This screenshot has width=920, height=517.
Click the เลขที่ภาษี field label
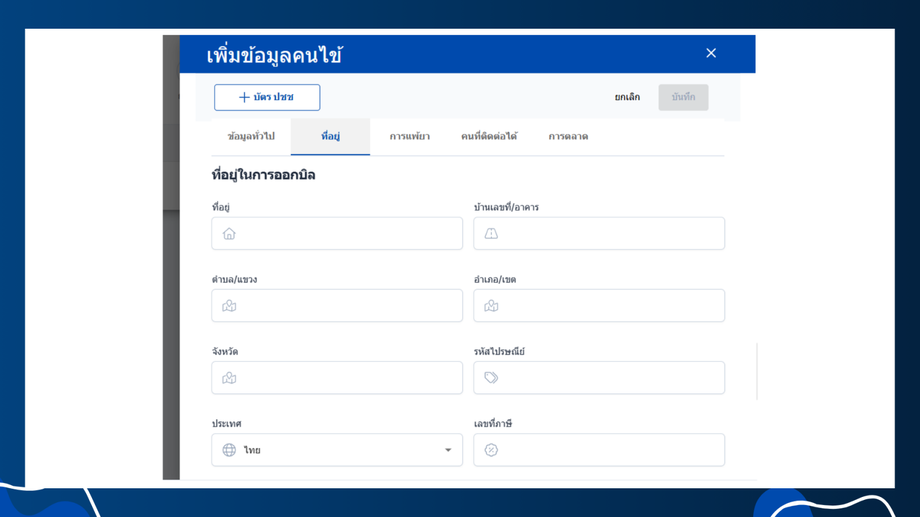(x=493, y=424)
